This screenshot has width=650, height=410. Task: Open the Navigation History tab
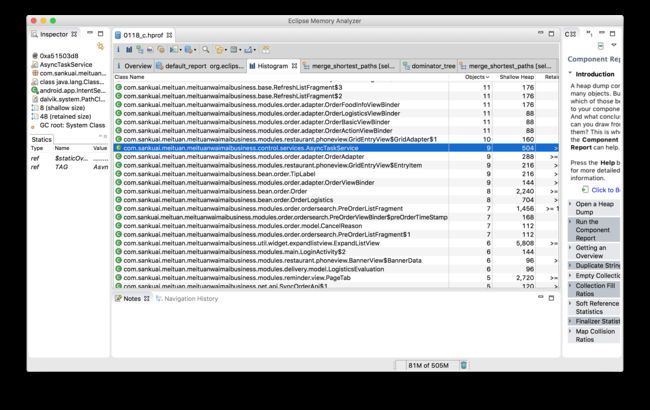point(187,298)
